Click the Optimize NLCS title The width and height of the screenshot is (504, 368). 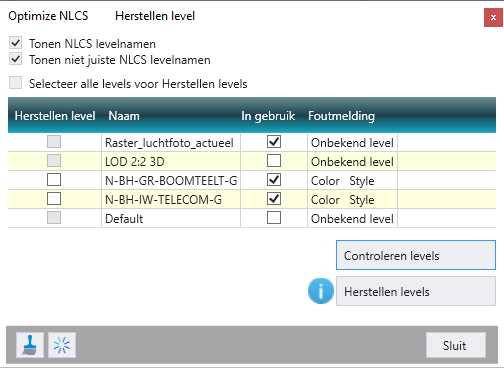click(48, 16)
